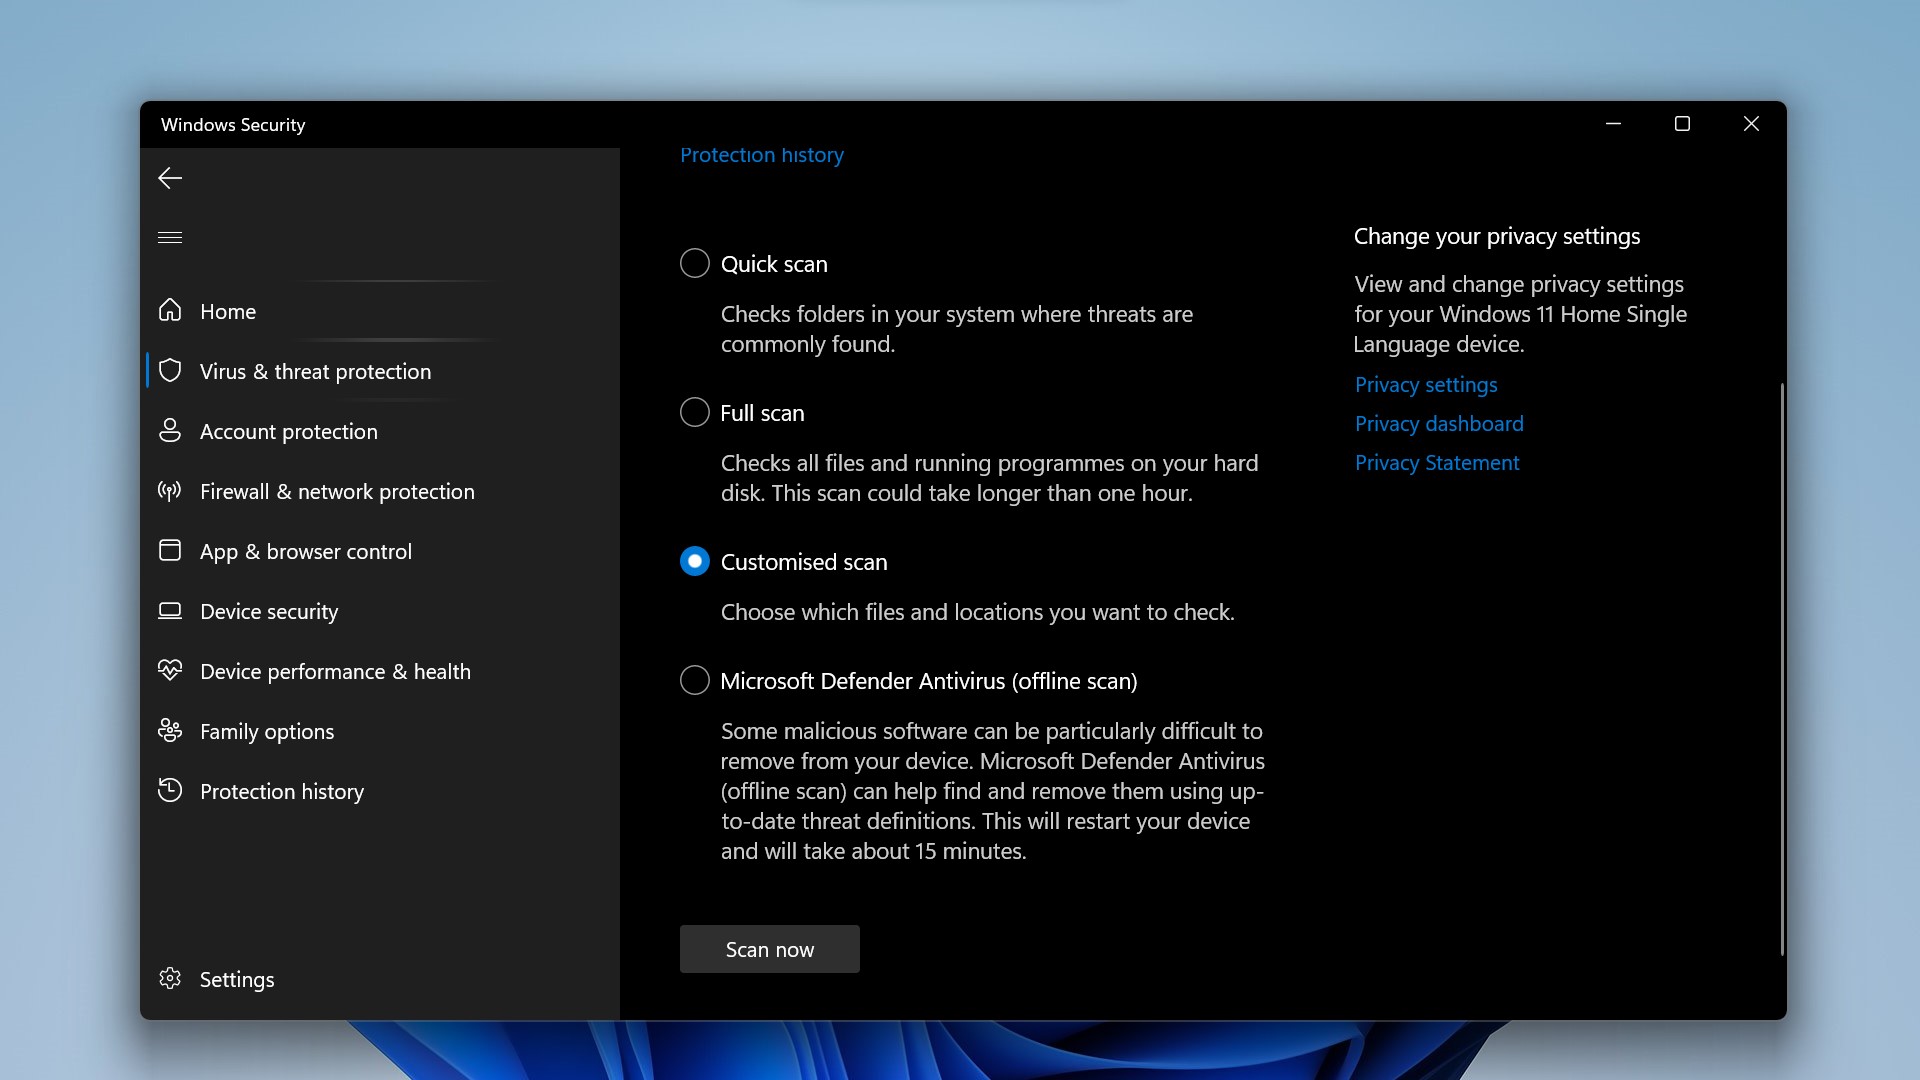
Task: Click the Family options icon
Action: 169,731
